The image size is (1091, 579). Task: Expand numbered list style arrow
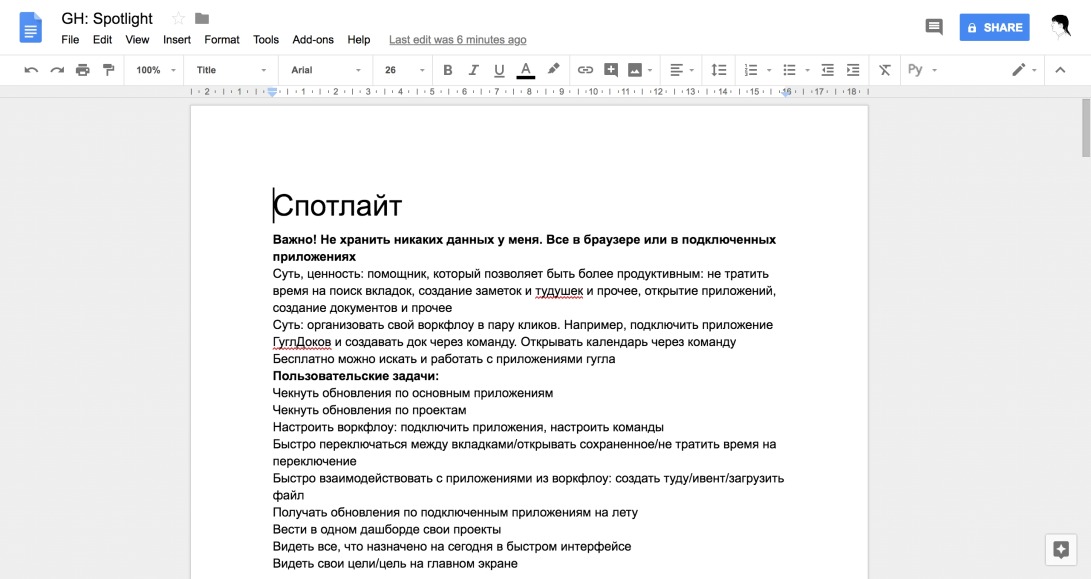(769, 70)
